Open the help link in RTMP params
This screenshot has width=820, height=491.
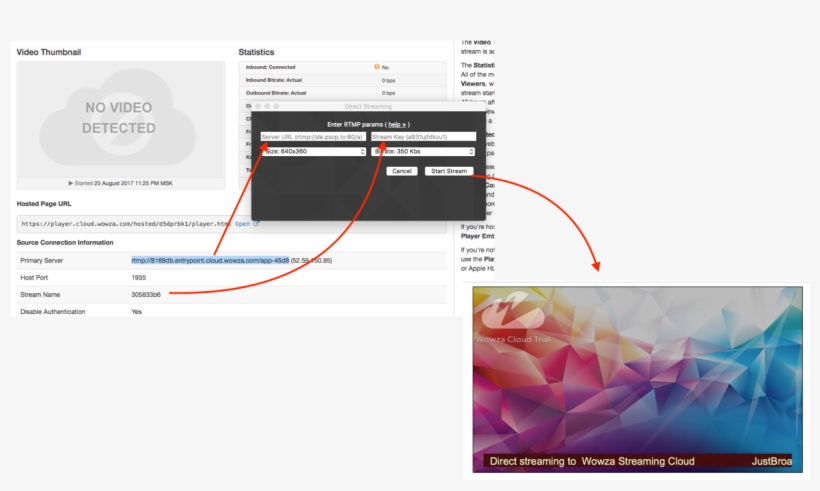pos(397,124)
